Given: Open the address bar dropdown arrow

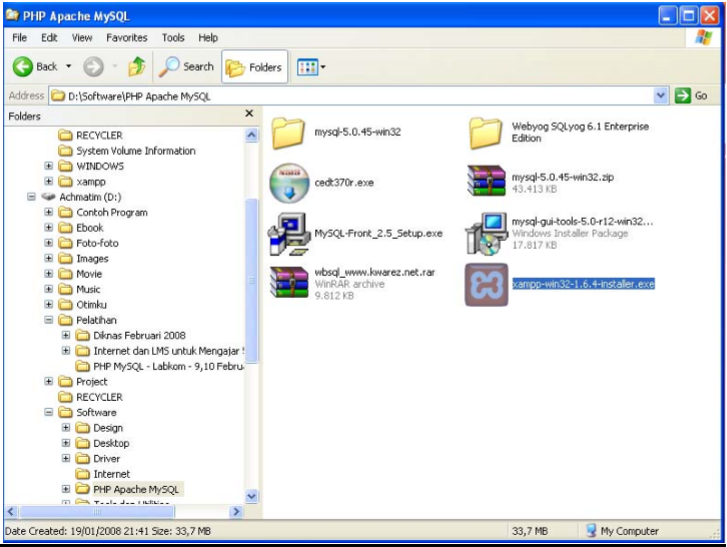Looking at the screenshot, I should coord(661,96).
